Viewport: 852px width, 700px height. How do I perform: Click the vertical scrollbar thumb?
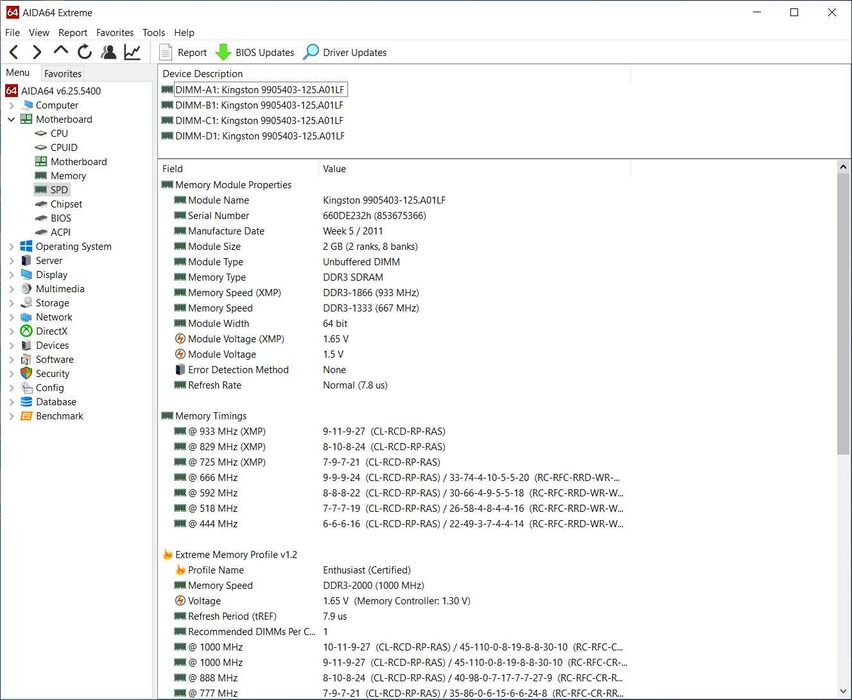(843, 314)
